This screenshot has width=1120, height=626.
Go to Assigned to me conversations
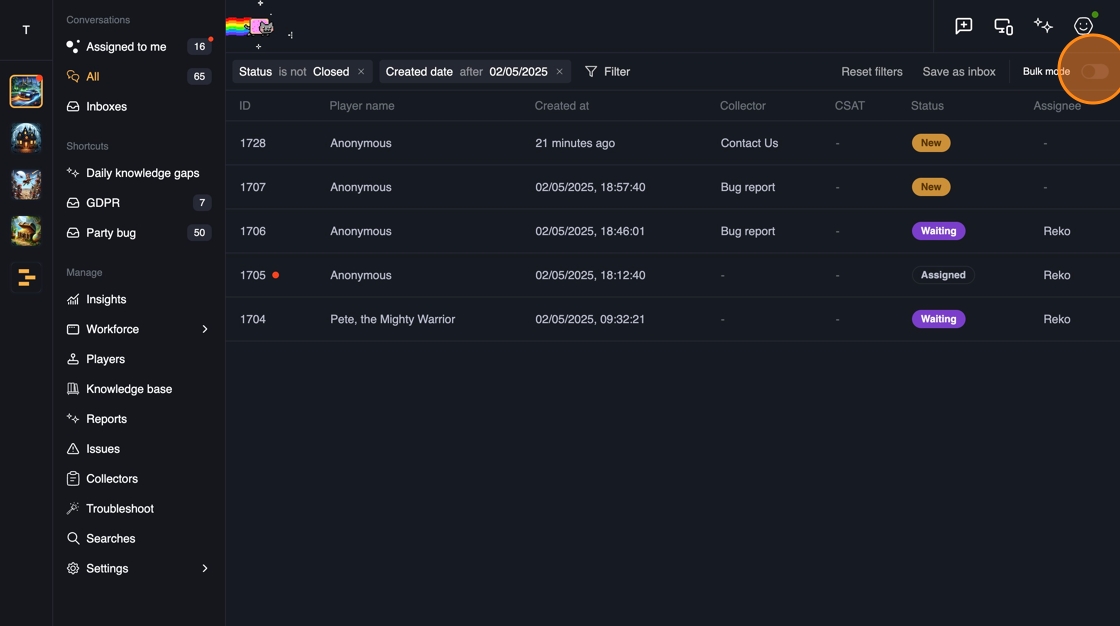[126, 47]
